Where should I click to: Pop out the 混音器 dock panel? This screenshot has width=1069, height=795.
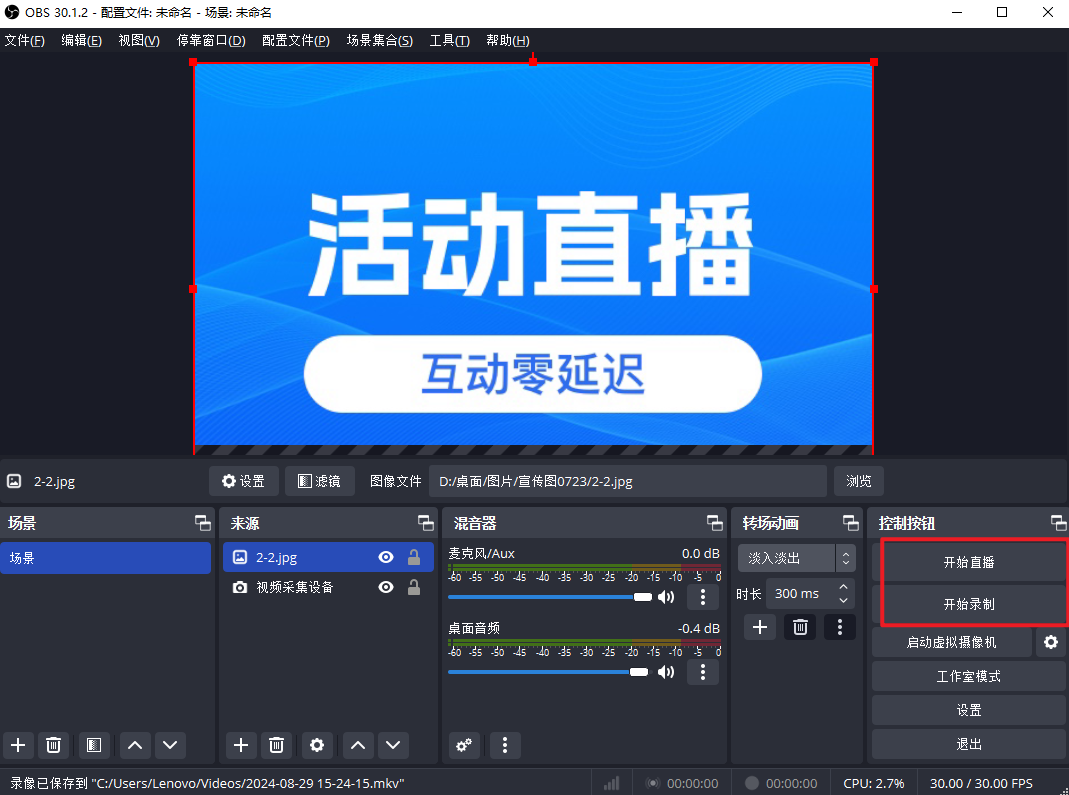(x=714, y=523)
